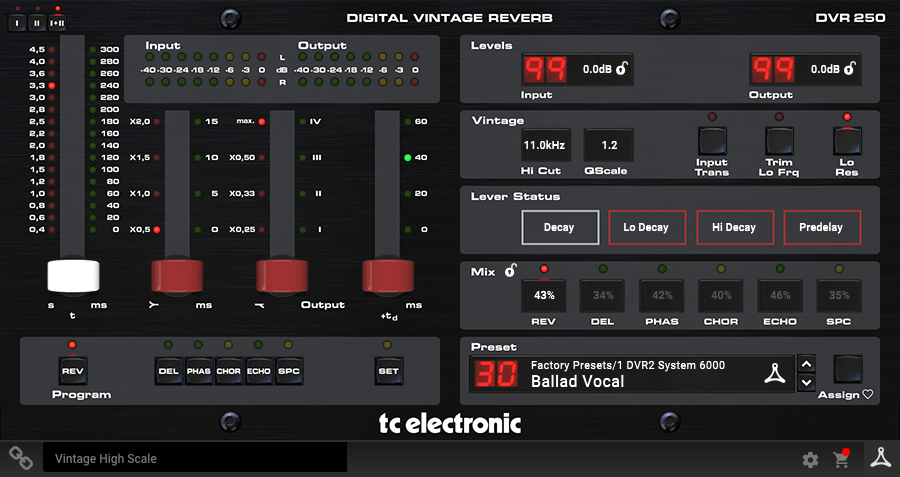Select engine I button at top left

[17, 23]
